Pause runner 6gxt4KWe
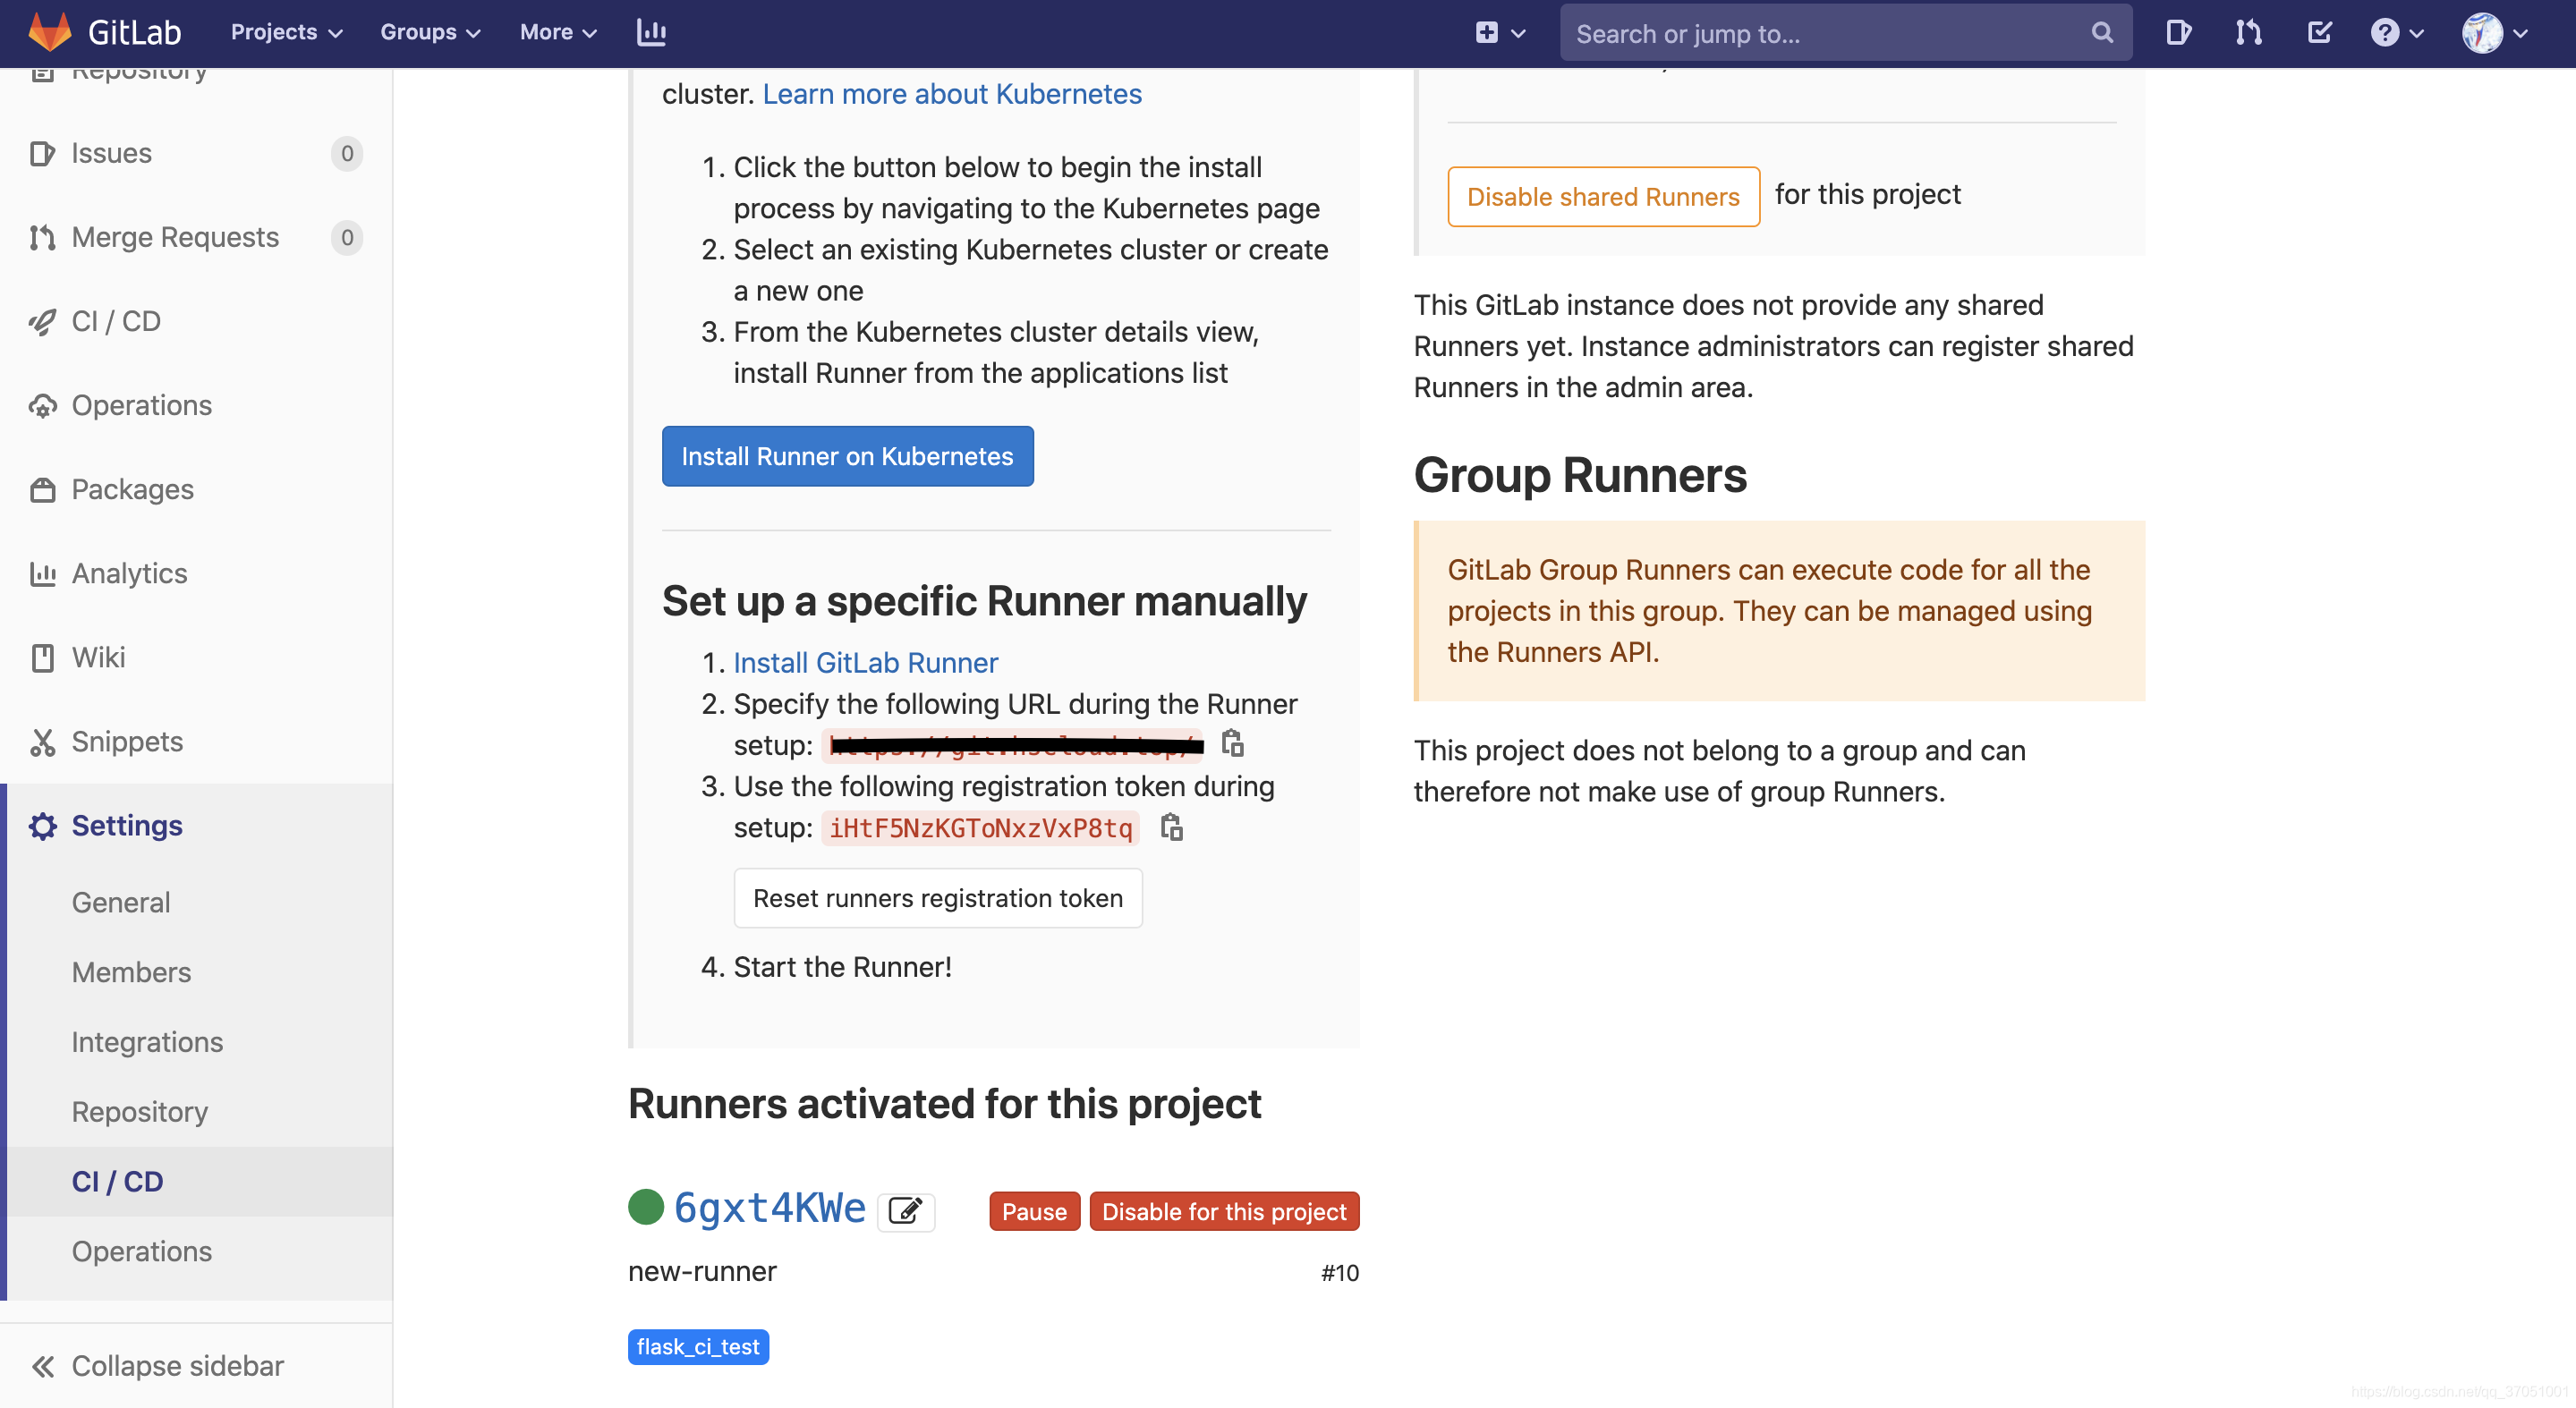This screenshot has width=2576, height=1408. tap(1033, 1211)
